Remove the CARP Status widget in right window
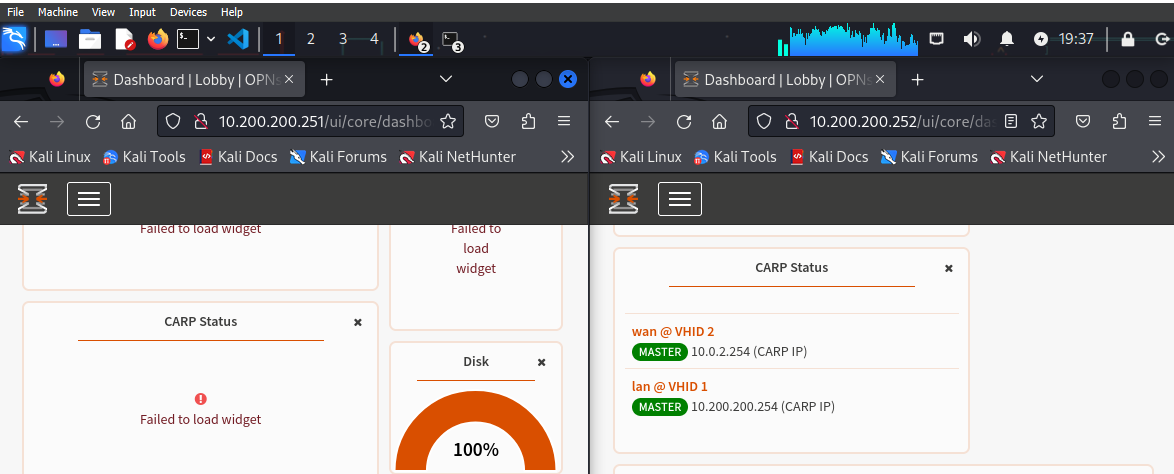The height and width of the screenshot is (474, 1174). [x=949, y=268]
